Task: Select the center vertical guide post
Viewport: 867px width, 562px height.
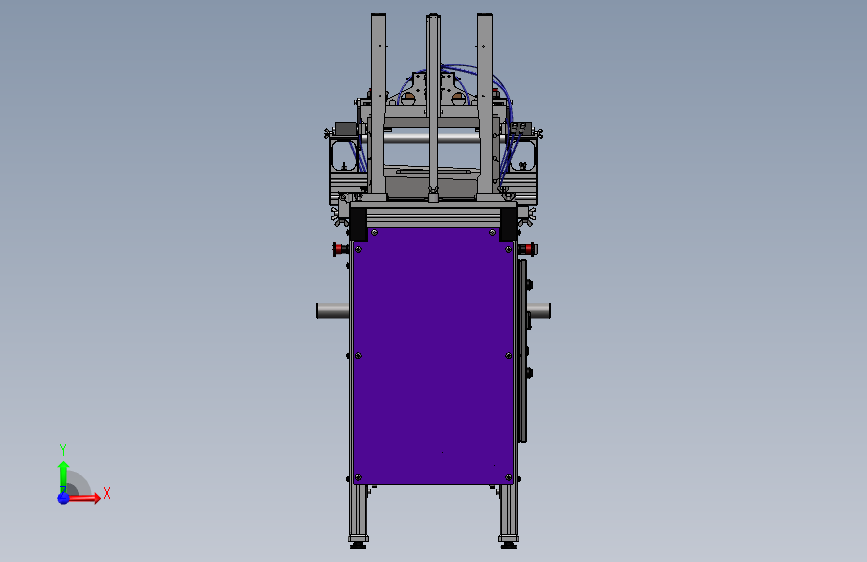Action: click(433, 105)
